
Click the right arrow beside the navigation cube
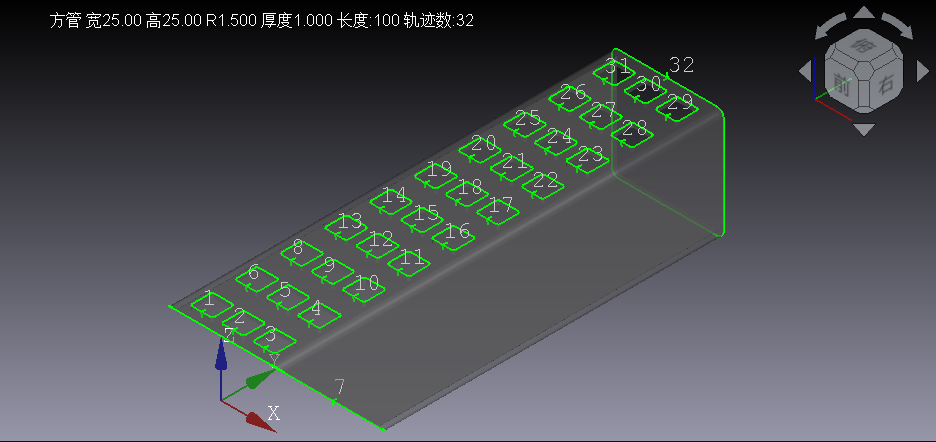click(x=923, y=71)
